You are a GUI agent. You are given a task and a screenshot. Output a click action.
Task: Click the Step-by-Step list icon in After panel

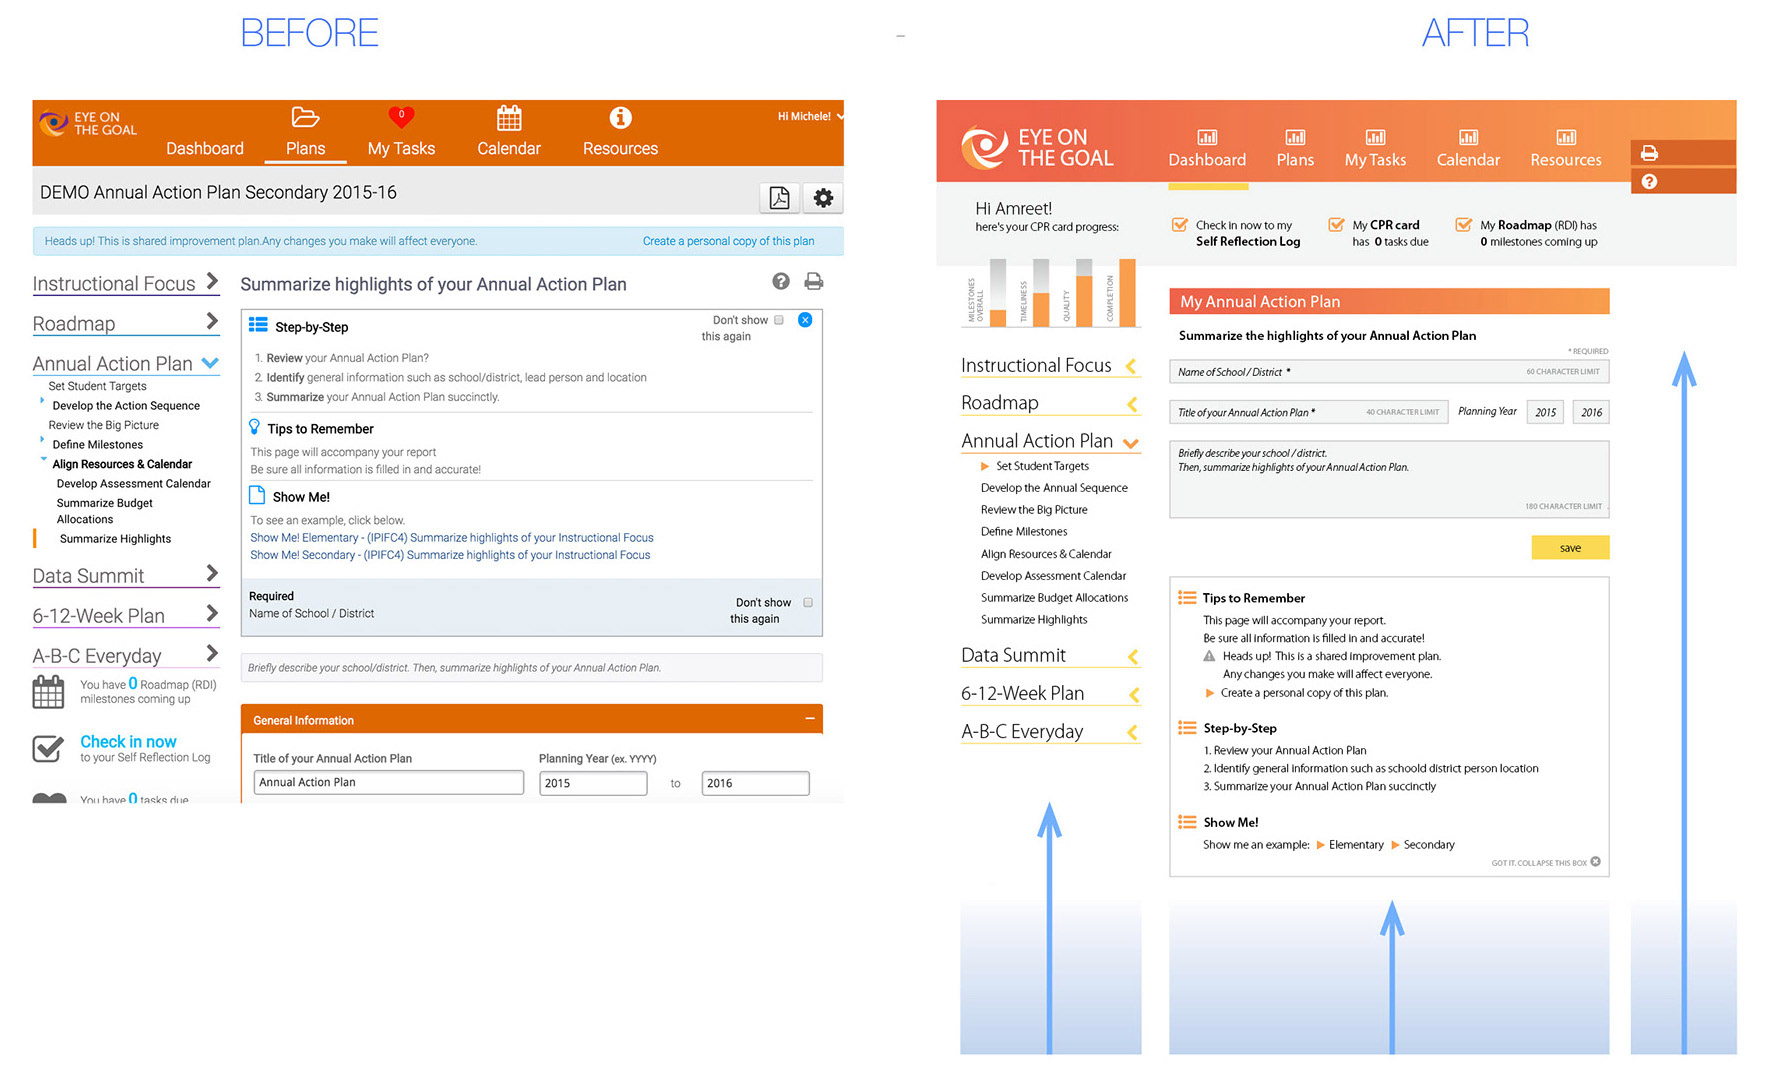(1187, 727)
